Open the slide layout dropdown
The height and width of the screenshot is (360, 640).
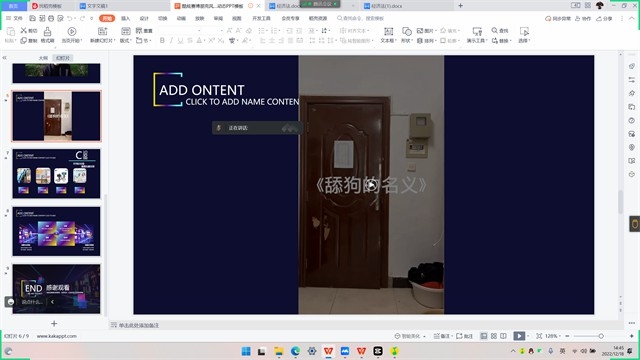(125, 35)
